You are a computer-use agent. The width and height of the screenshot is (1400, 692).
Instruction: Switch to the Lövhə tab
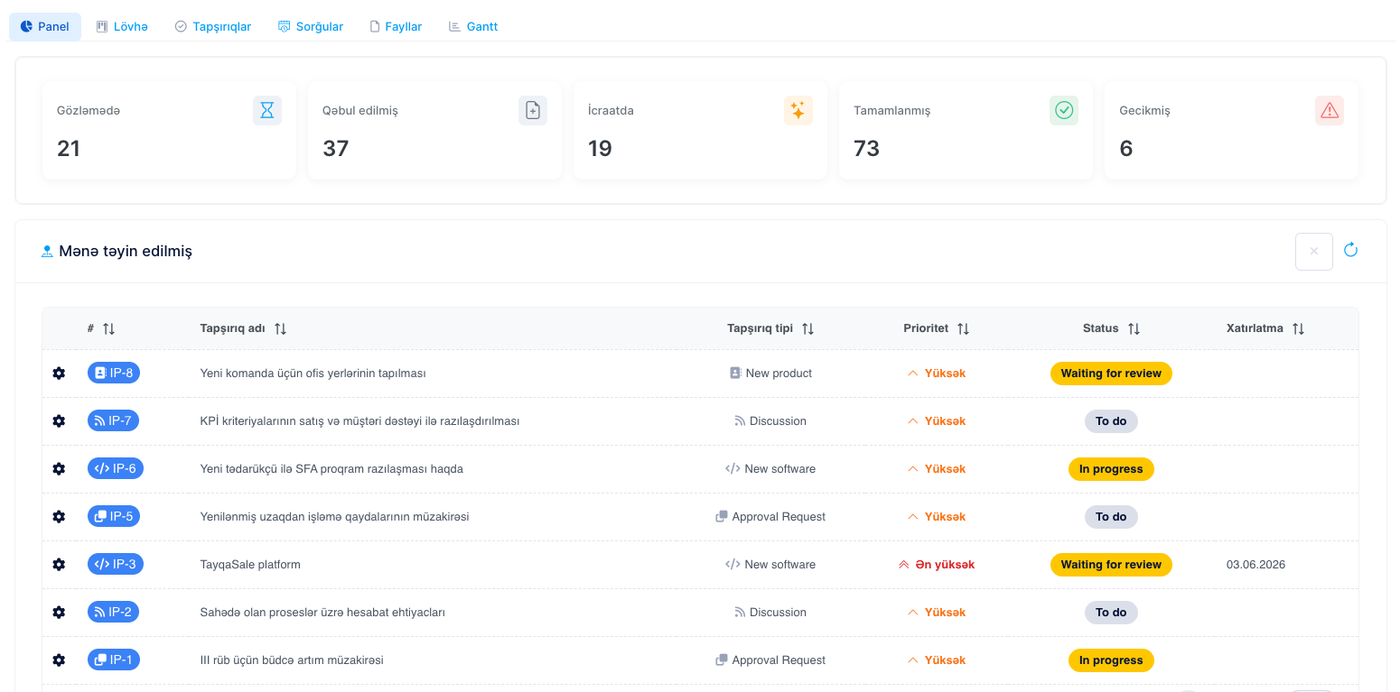click(x=122, y=27)
